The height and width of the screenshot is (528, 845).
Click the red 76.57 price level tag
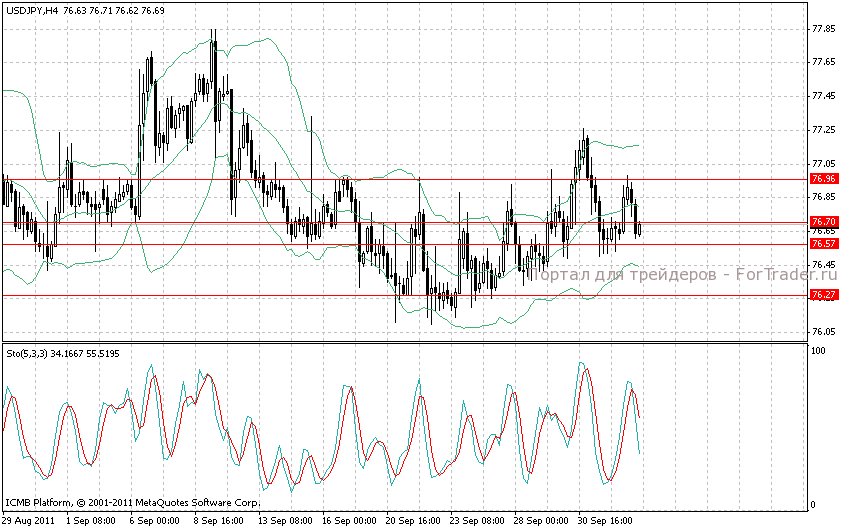pyautogui.click(x=824, y=244)
